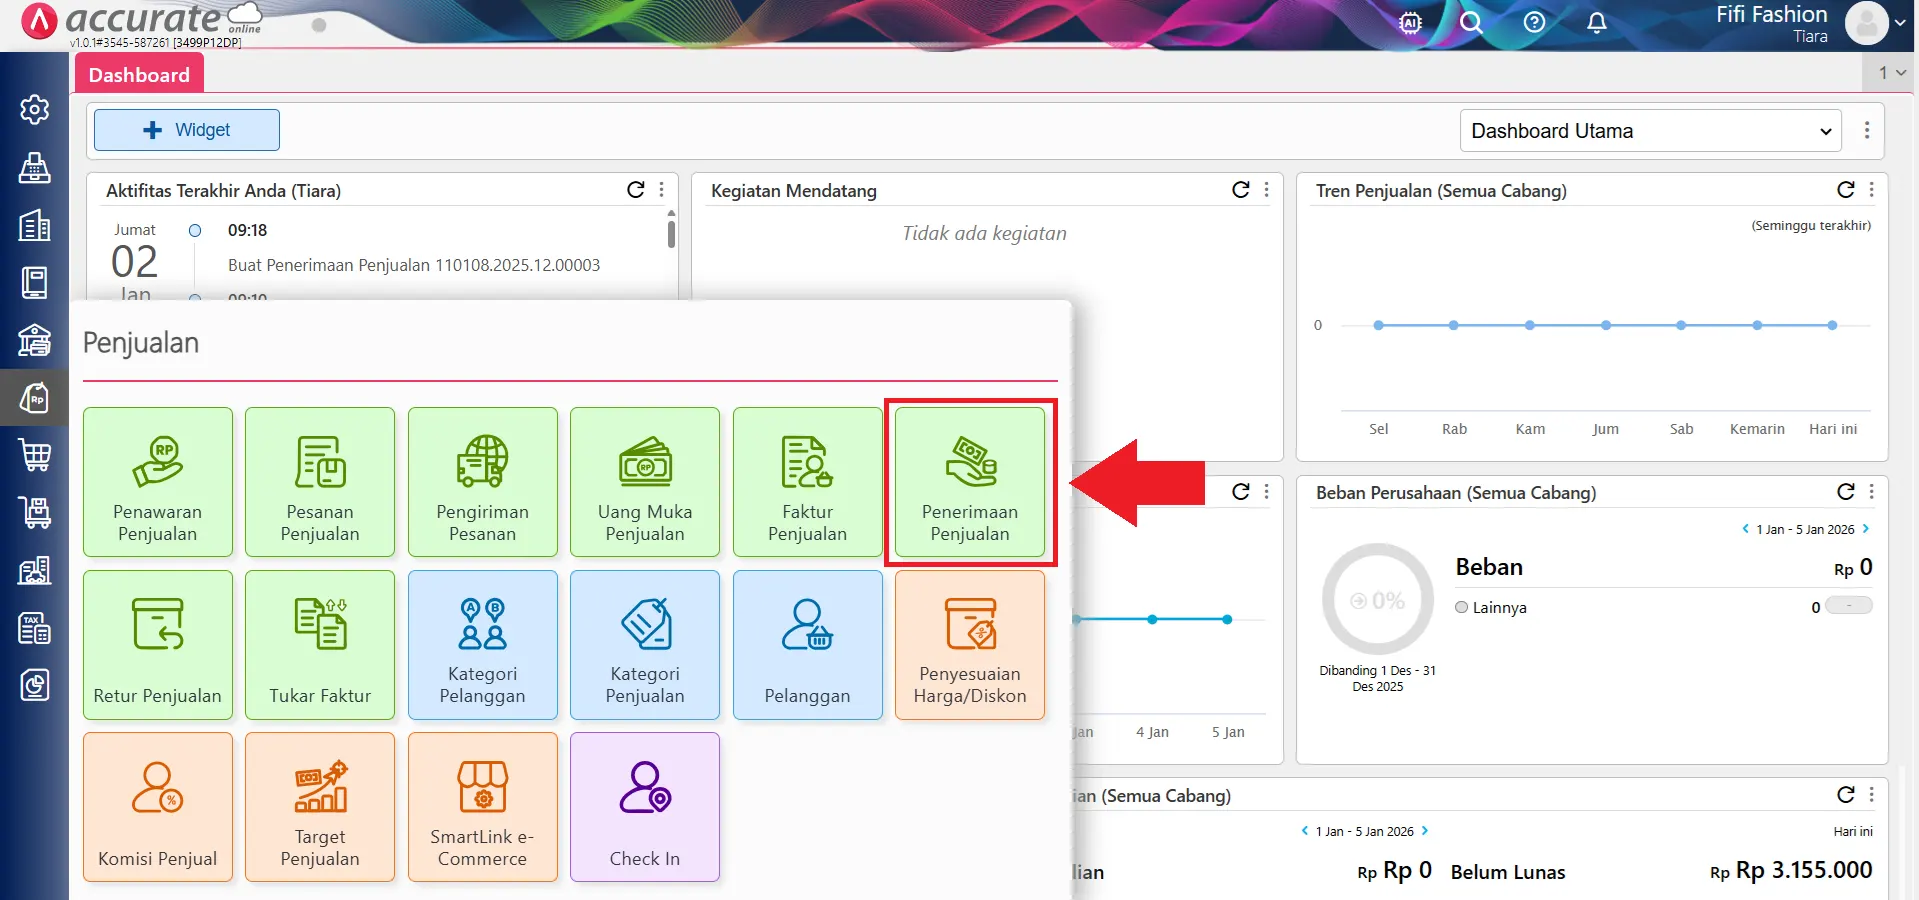Click the notification bell icon
This screenshot has height=900, width=1919.
[x=1596, y=23]
